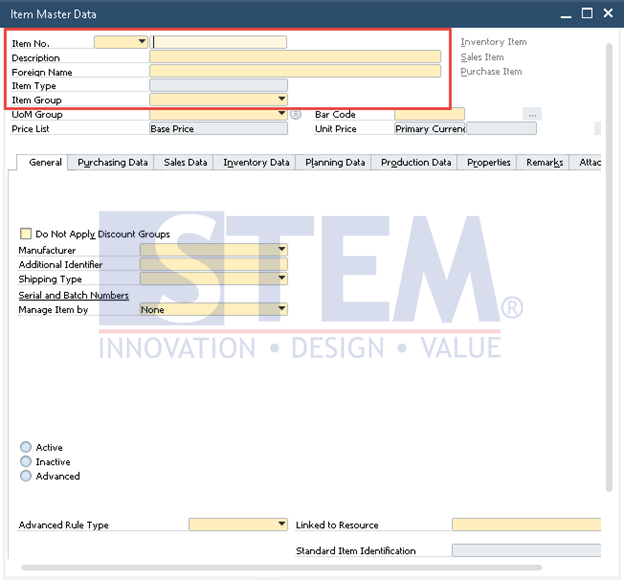Expand the Manufacturer dropdown

click(x=214, y=250)
